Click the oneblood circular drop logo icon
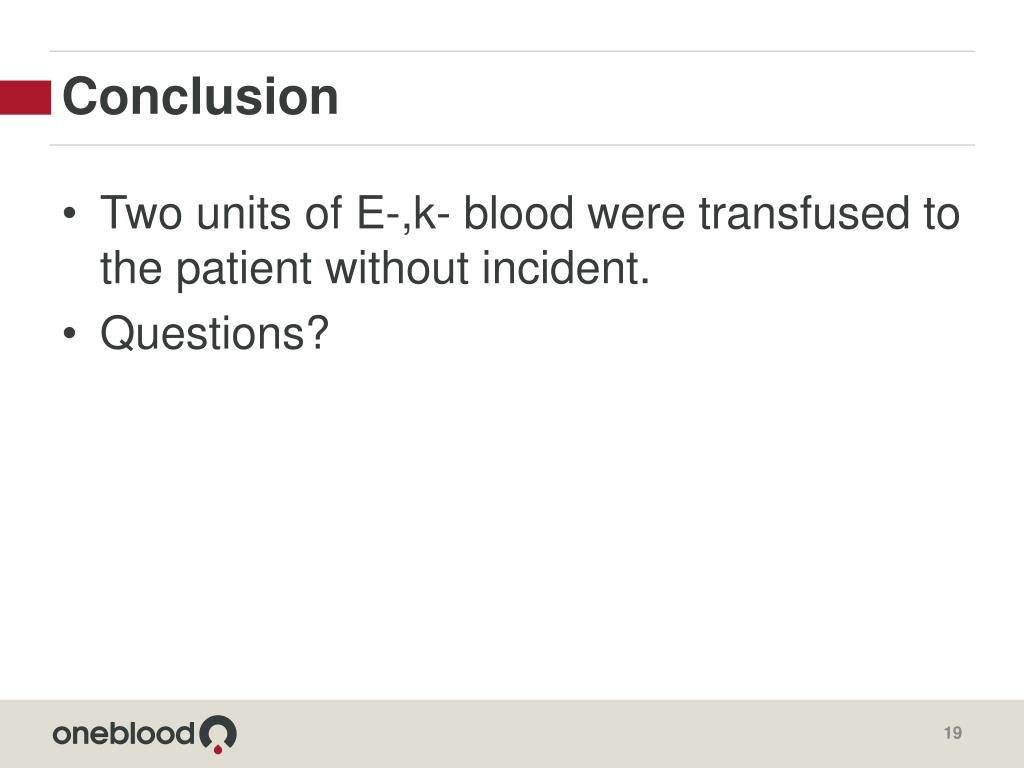 217,734
